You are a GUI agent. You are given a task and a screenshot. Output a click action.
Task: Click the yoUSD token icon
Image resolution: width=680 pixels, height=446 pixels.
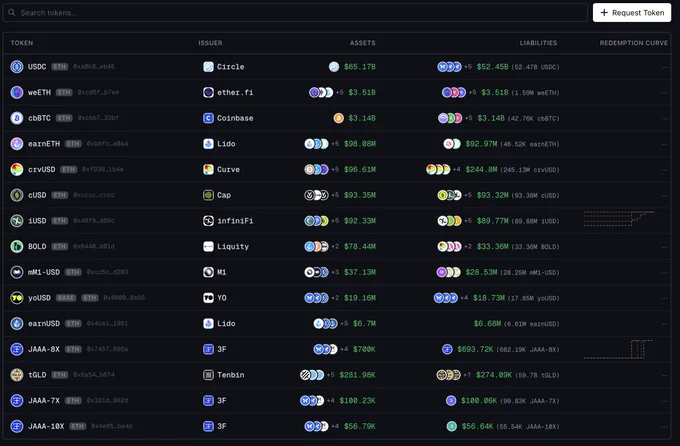(x=17, y=298)
